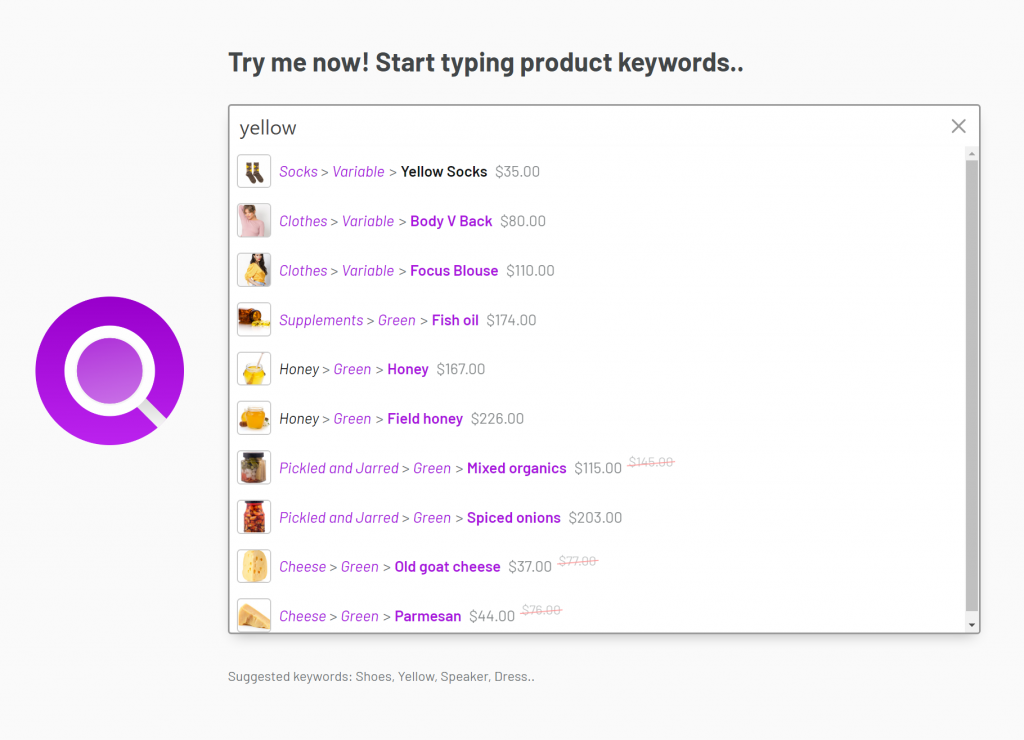Click the Cheese category beside Old goat cheese
This screenshot has width=1024, height=740.
(302, 567)
